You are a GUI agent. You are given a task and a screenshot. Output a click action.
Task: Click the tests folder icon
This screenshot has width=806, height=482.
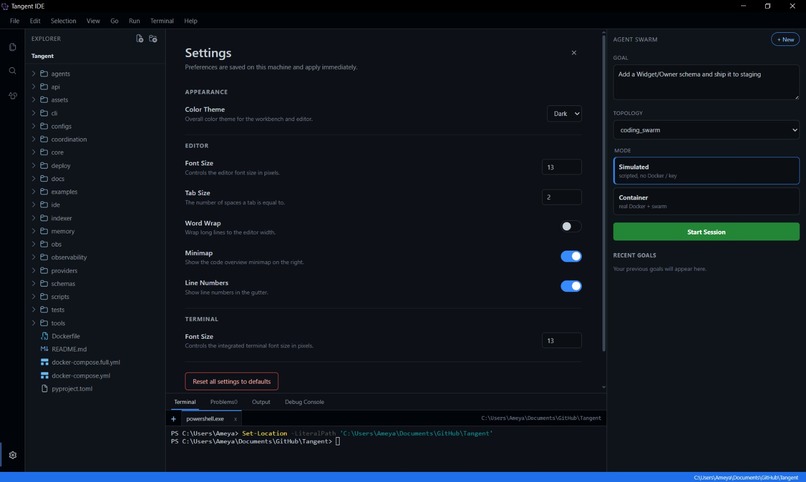pos(44,310)
